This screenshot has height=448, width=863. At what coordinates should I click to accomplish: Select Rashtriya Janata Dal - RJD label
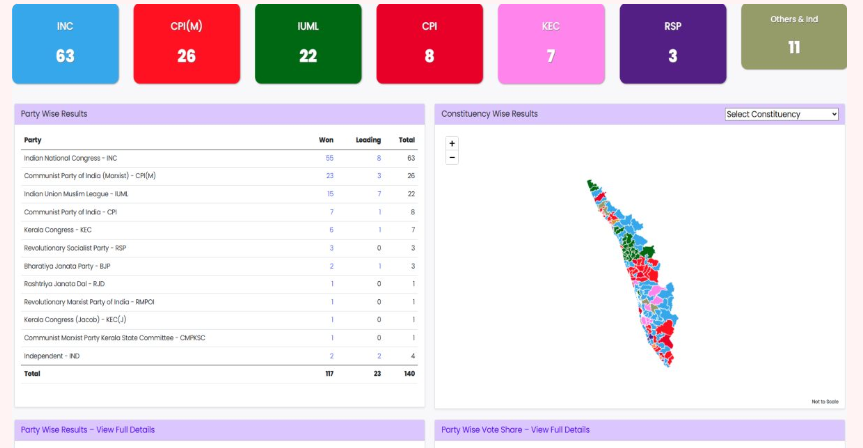(x=64, y=283)
